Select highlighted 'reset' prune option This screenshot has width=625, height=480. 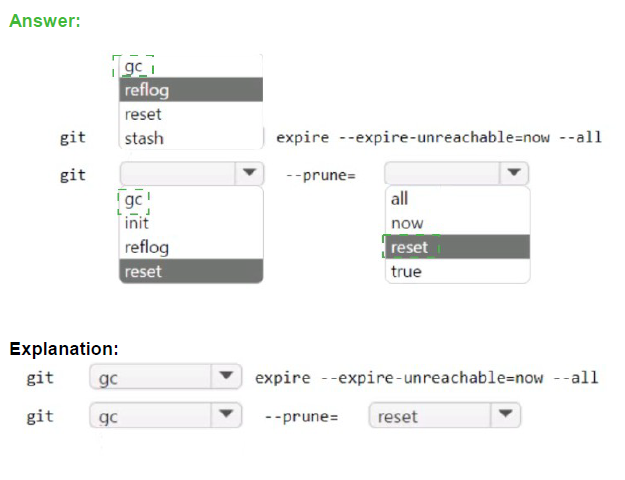click(456, 247)
